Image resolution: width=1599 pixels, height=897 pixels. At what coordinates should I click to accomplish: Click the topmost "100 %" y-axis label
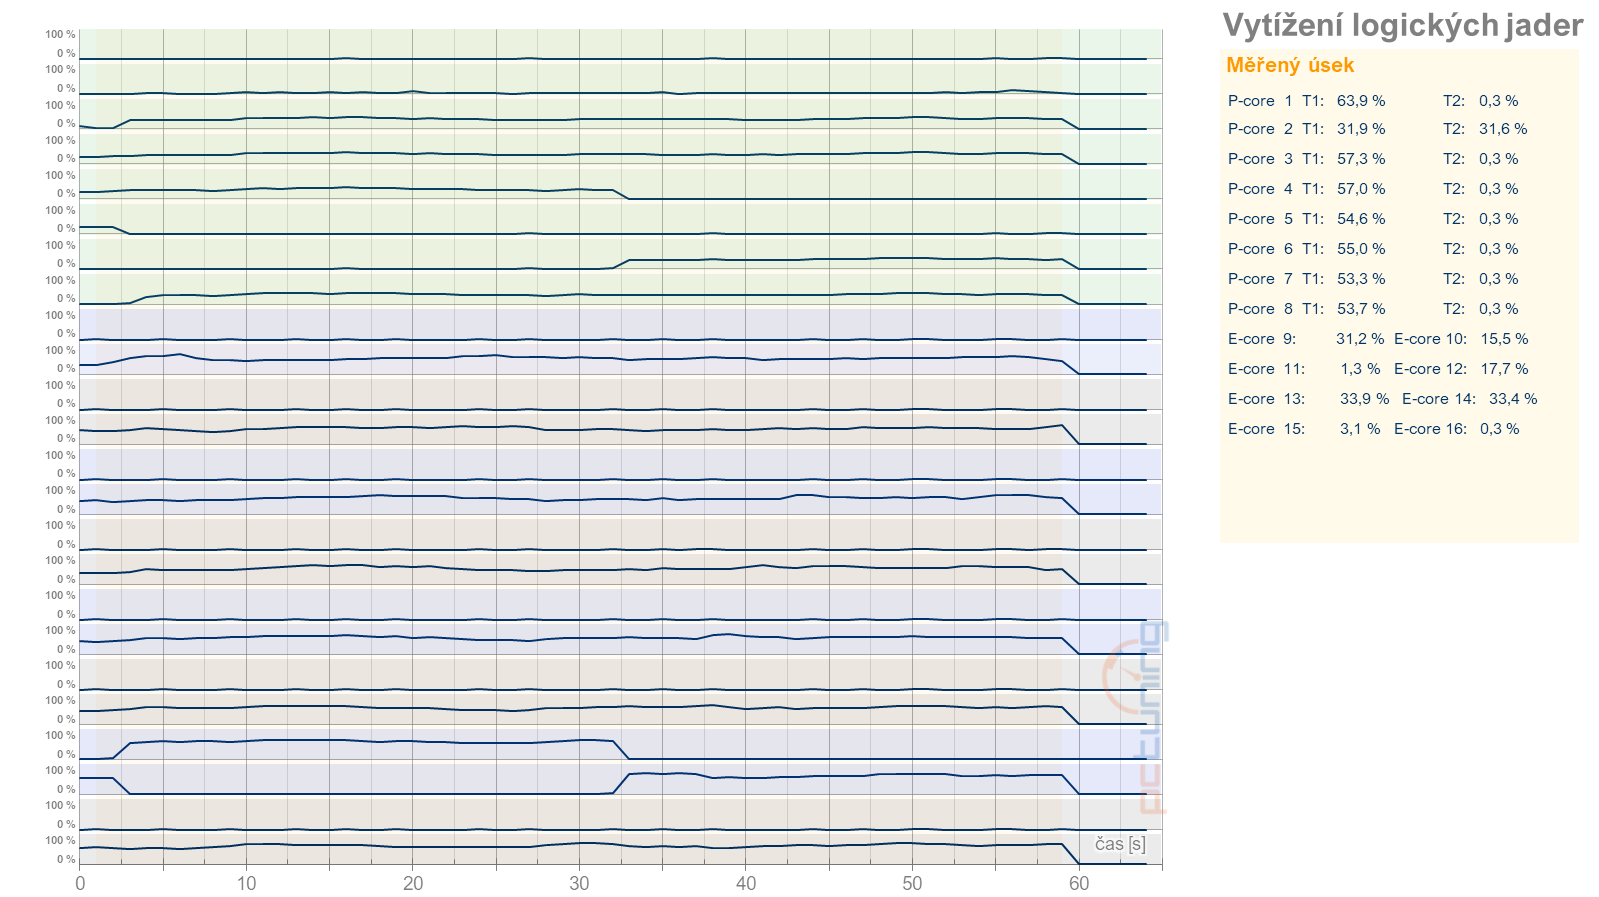click(x=60, y=35)
